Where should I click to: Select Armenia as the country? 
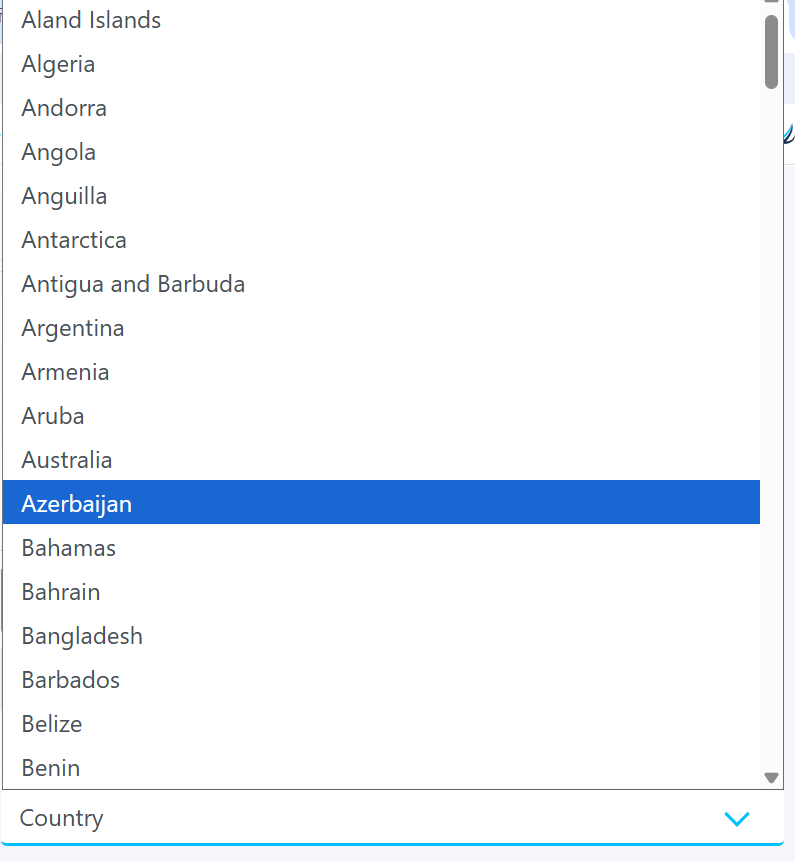[65, 372]
